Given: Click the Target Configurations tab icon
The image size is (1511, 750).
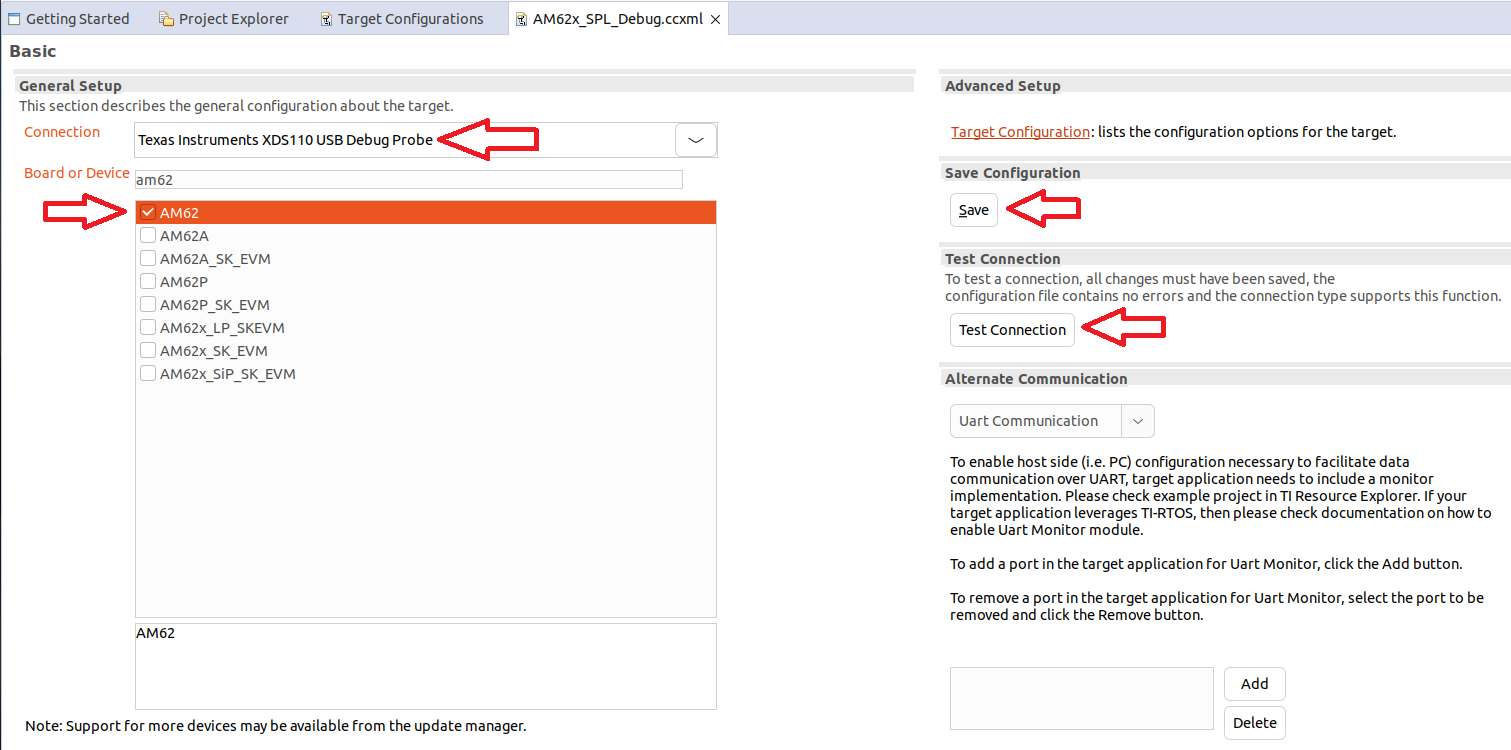Looking at the screenshot, I should click(326, 19).
